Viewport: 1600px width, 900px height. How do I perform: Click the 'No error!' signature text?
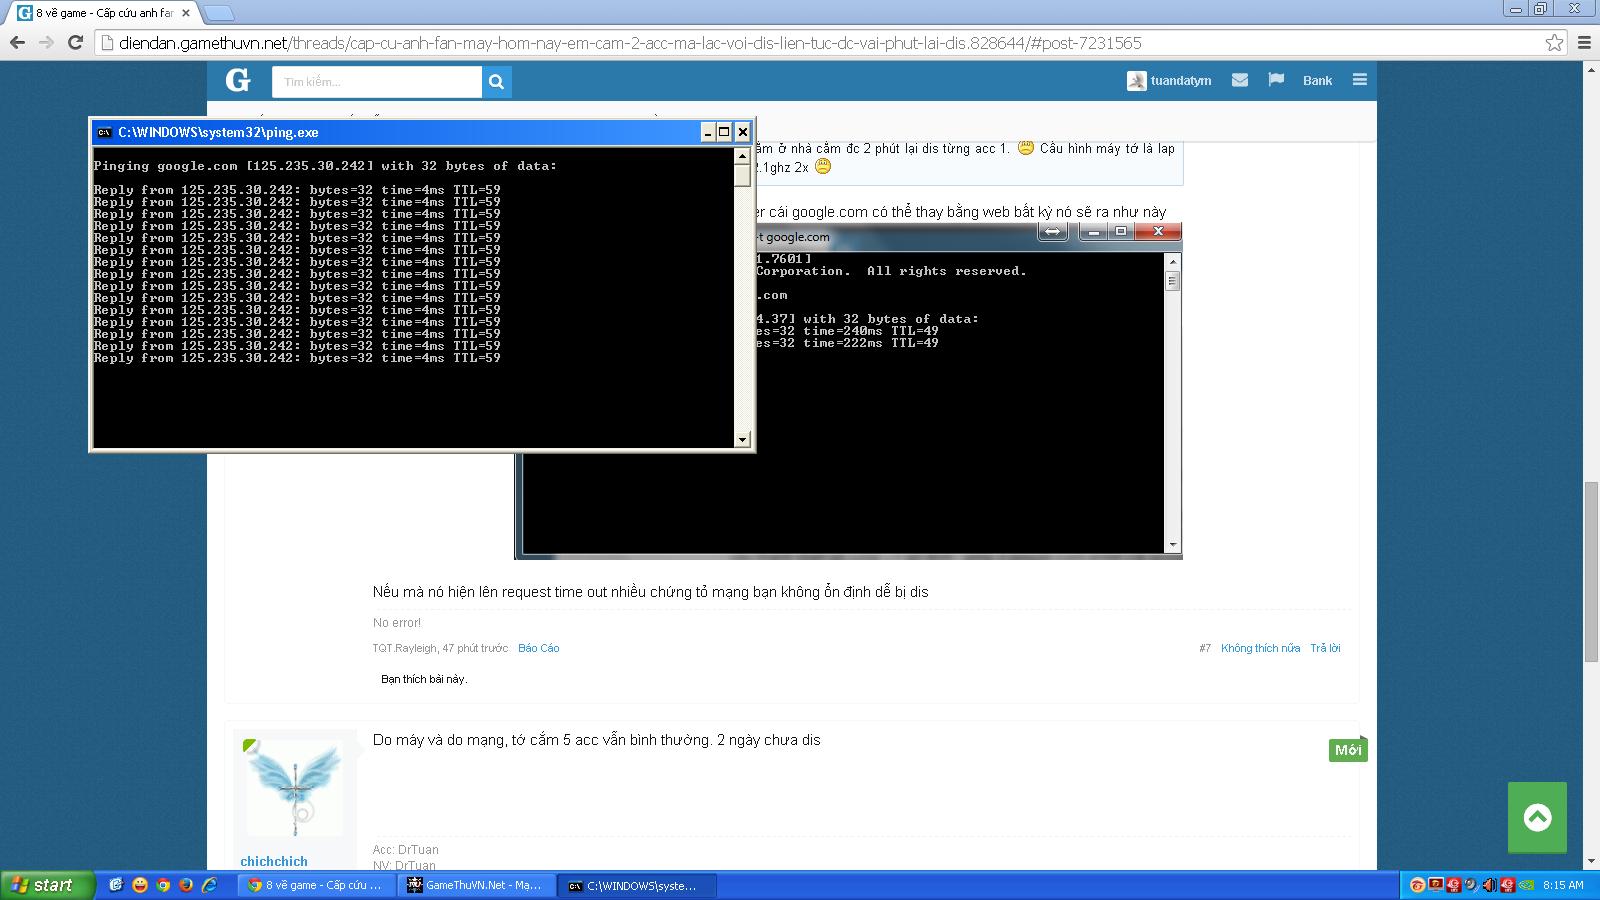coord(397,622)
